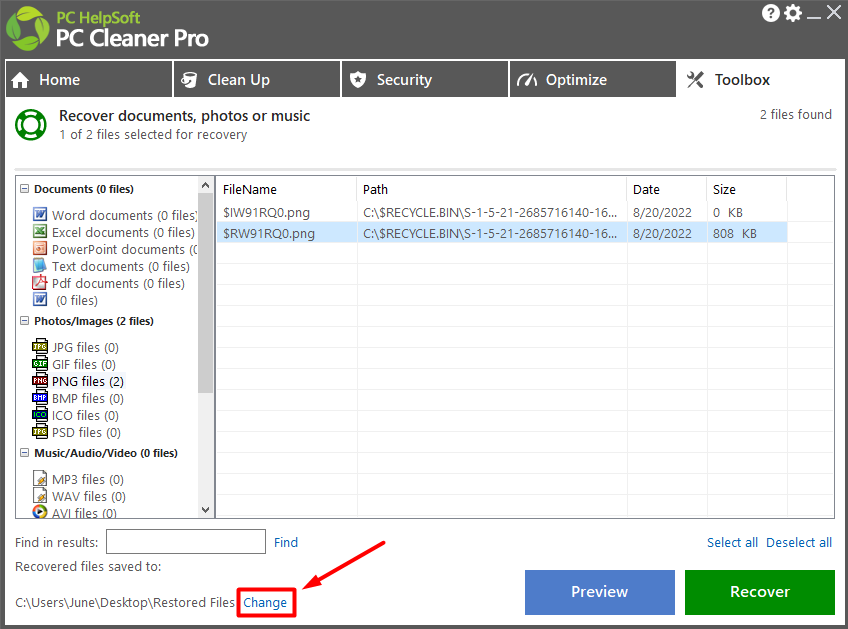Click the Pdf documents icon
This screenshot has height=629, width=848.
coord(39,282)
